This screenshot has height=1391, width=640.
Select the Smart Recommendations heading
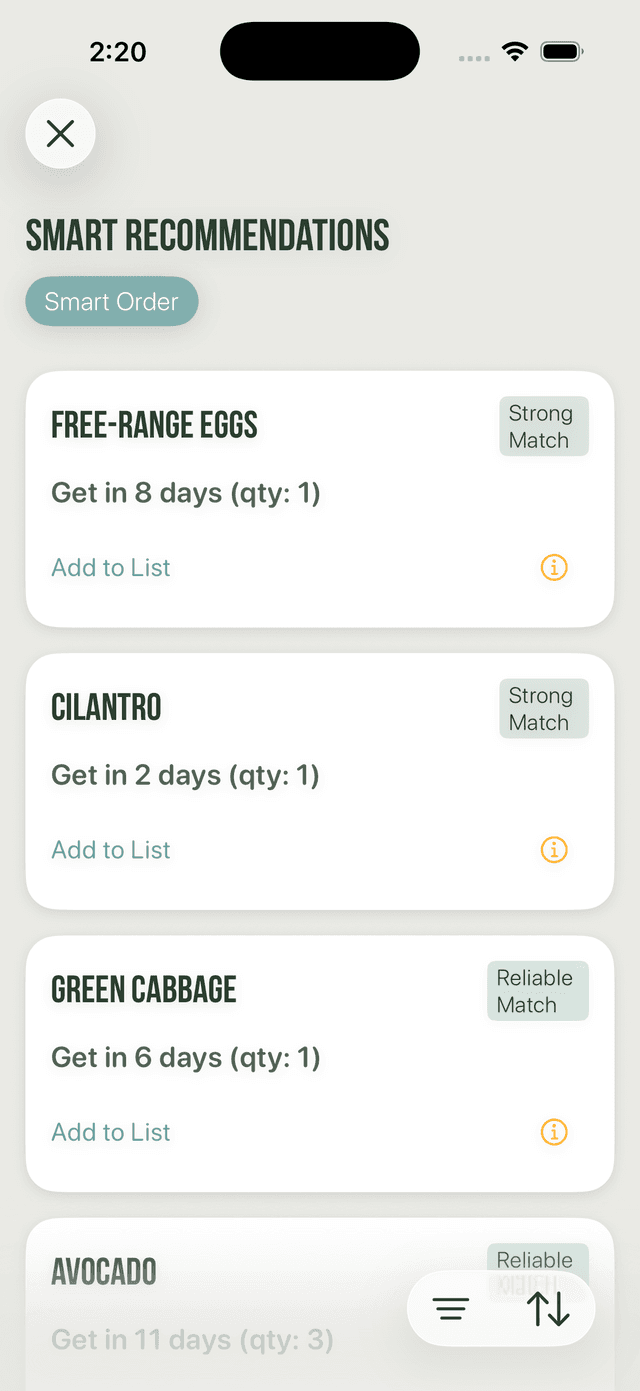207,236
